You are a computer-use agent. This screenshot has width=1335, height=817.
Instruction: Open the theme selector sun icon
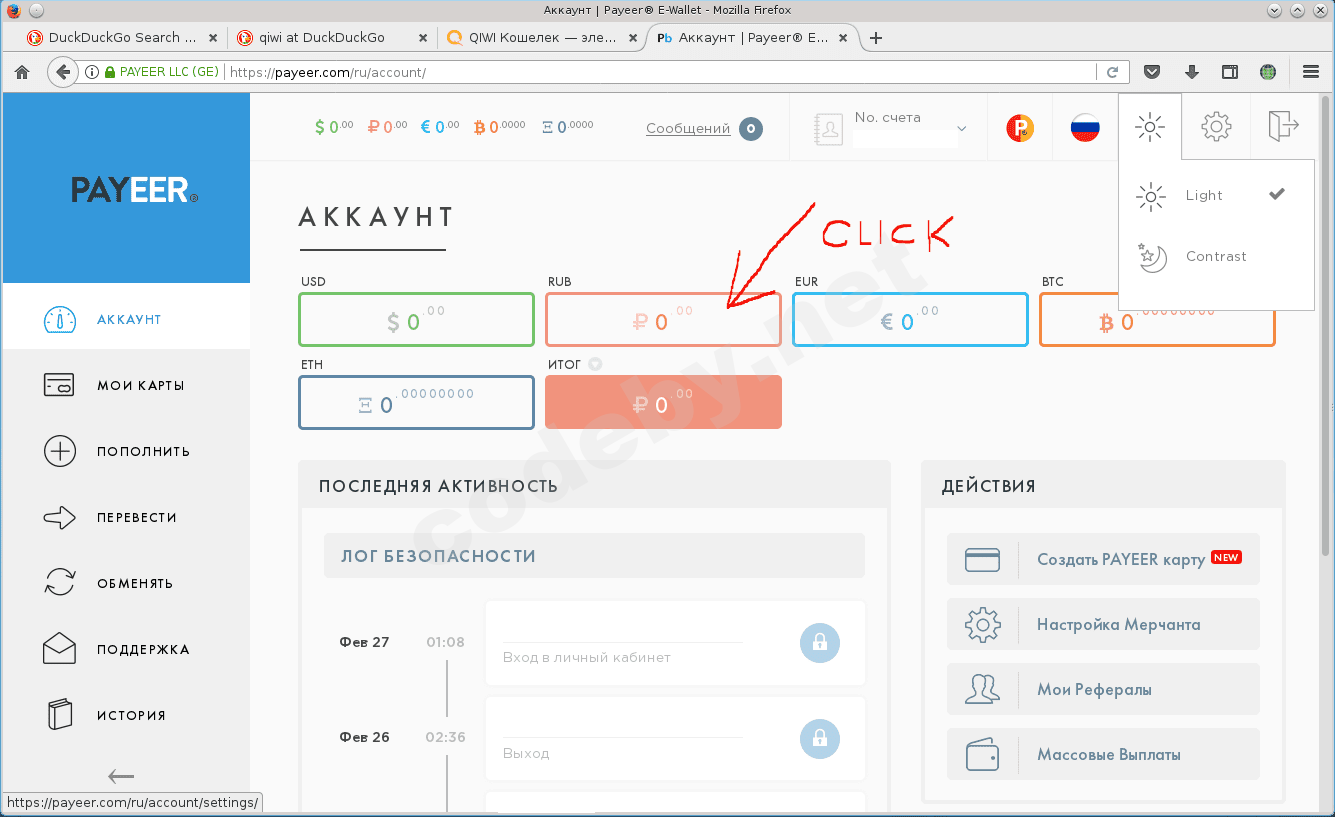[1150, 127]
